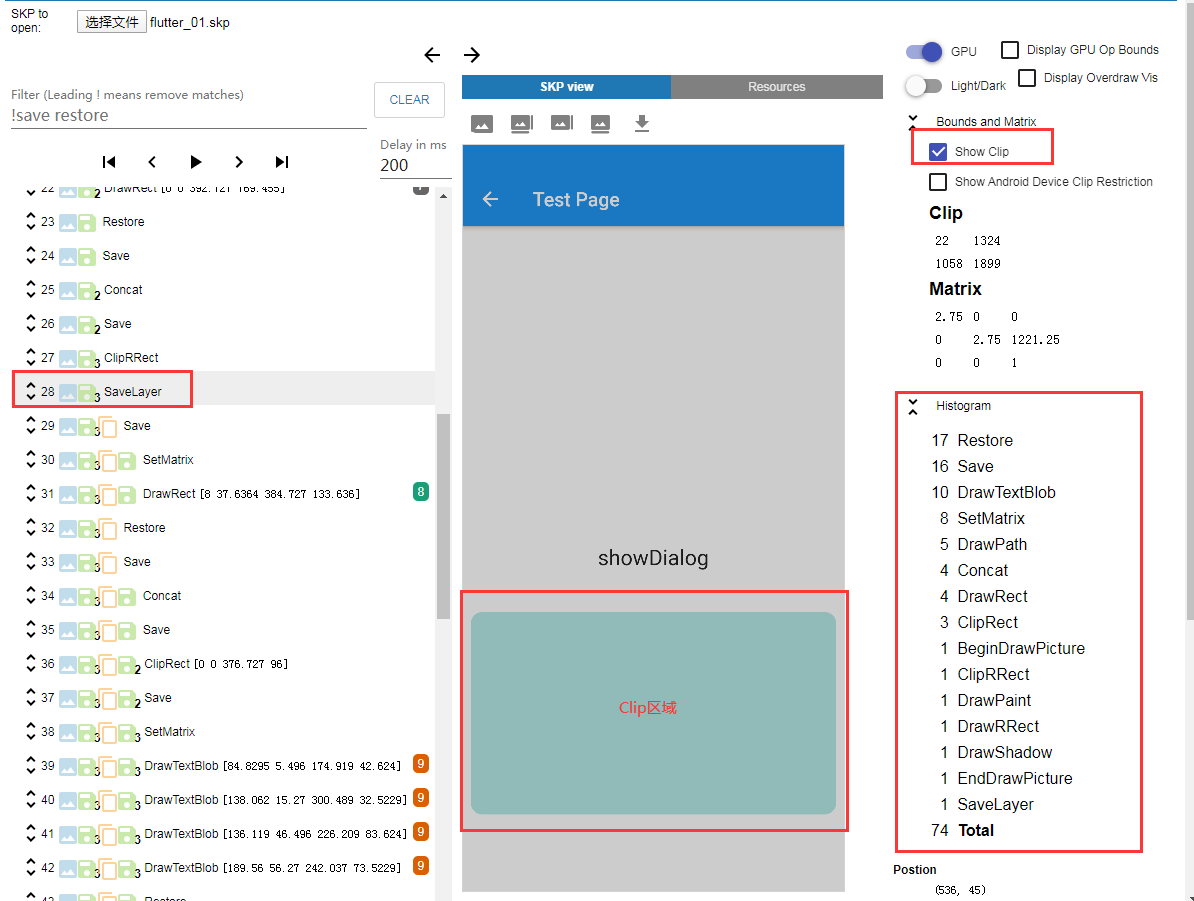Screen dimensions: 1194x901
Task: Expand details of row 28 SaveLayer
Action: coord(30,391)
